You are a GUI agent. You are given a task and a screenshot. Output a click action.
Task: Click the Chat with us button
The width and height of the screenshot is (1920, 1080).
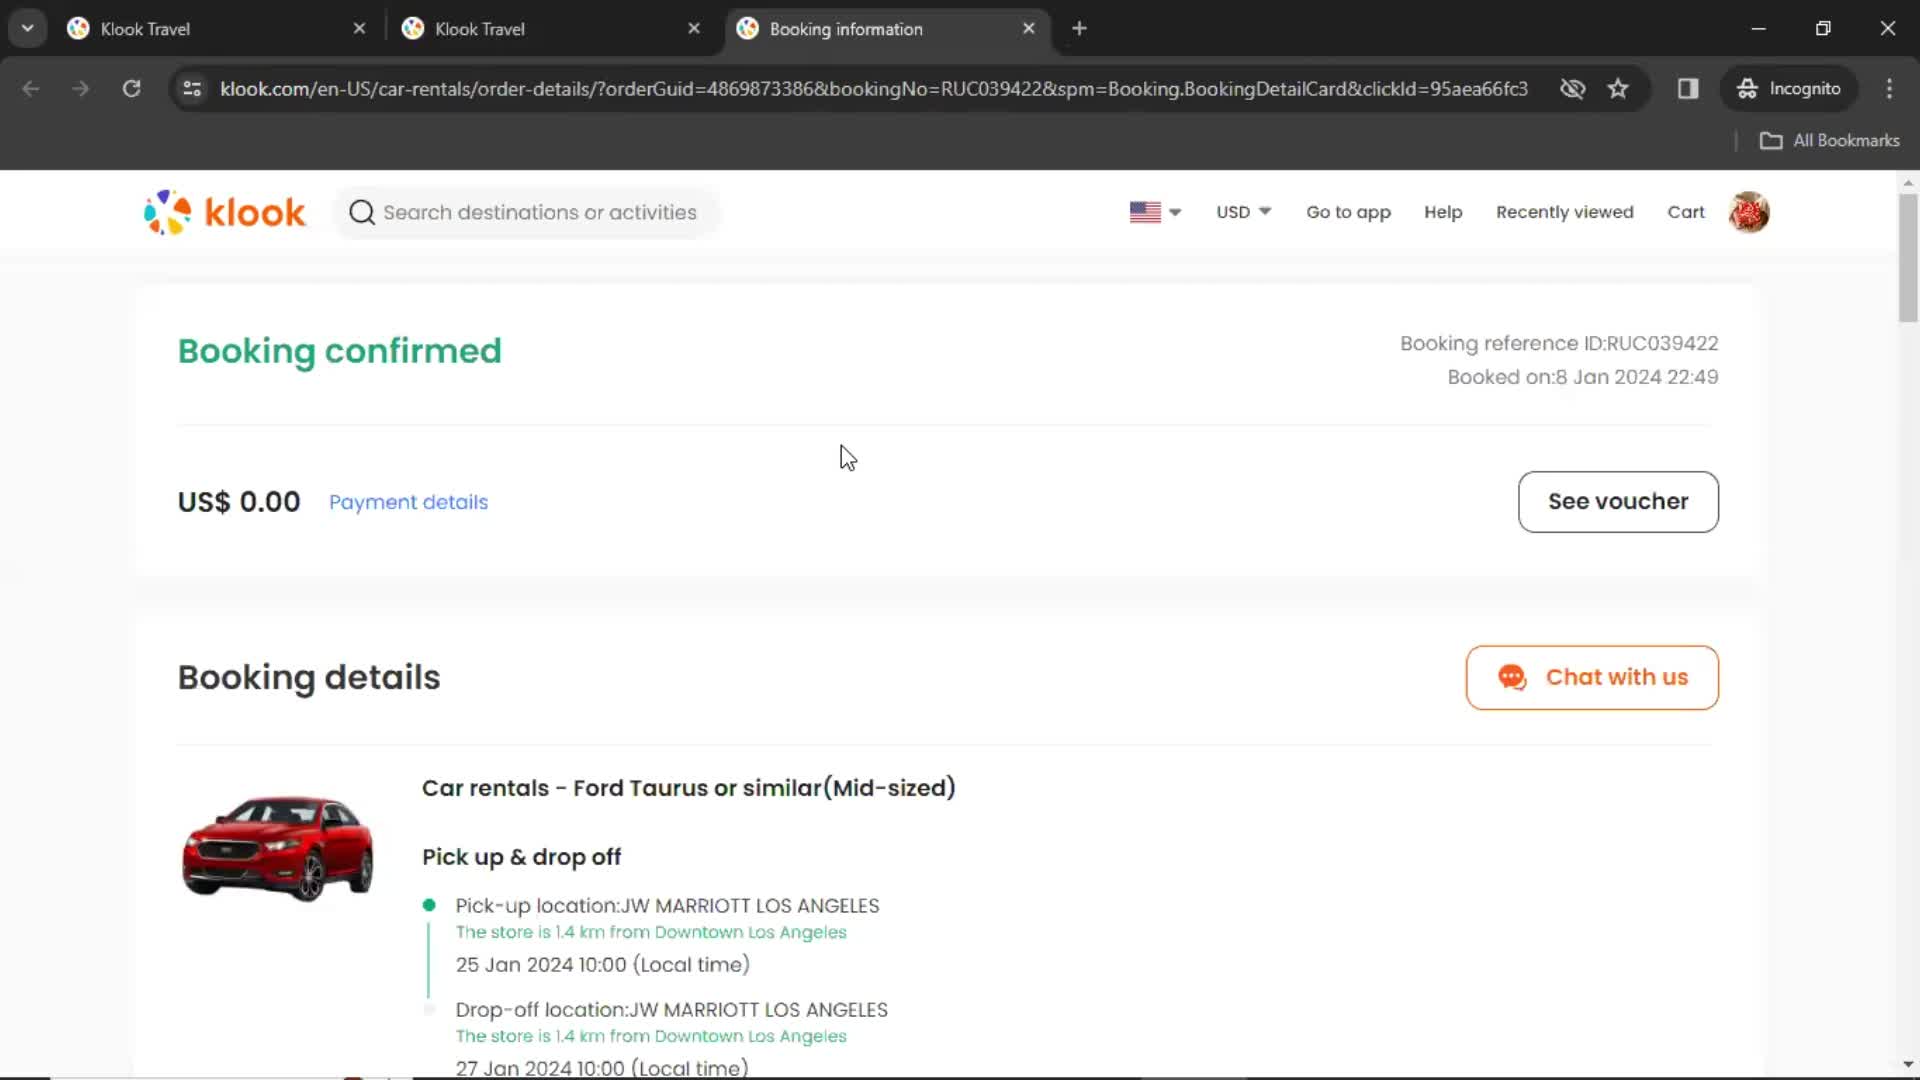[x=1592, y=676]
